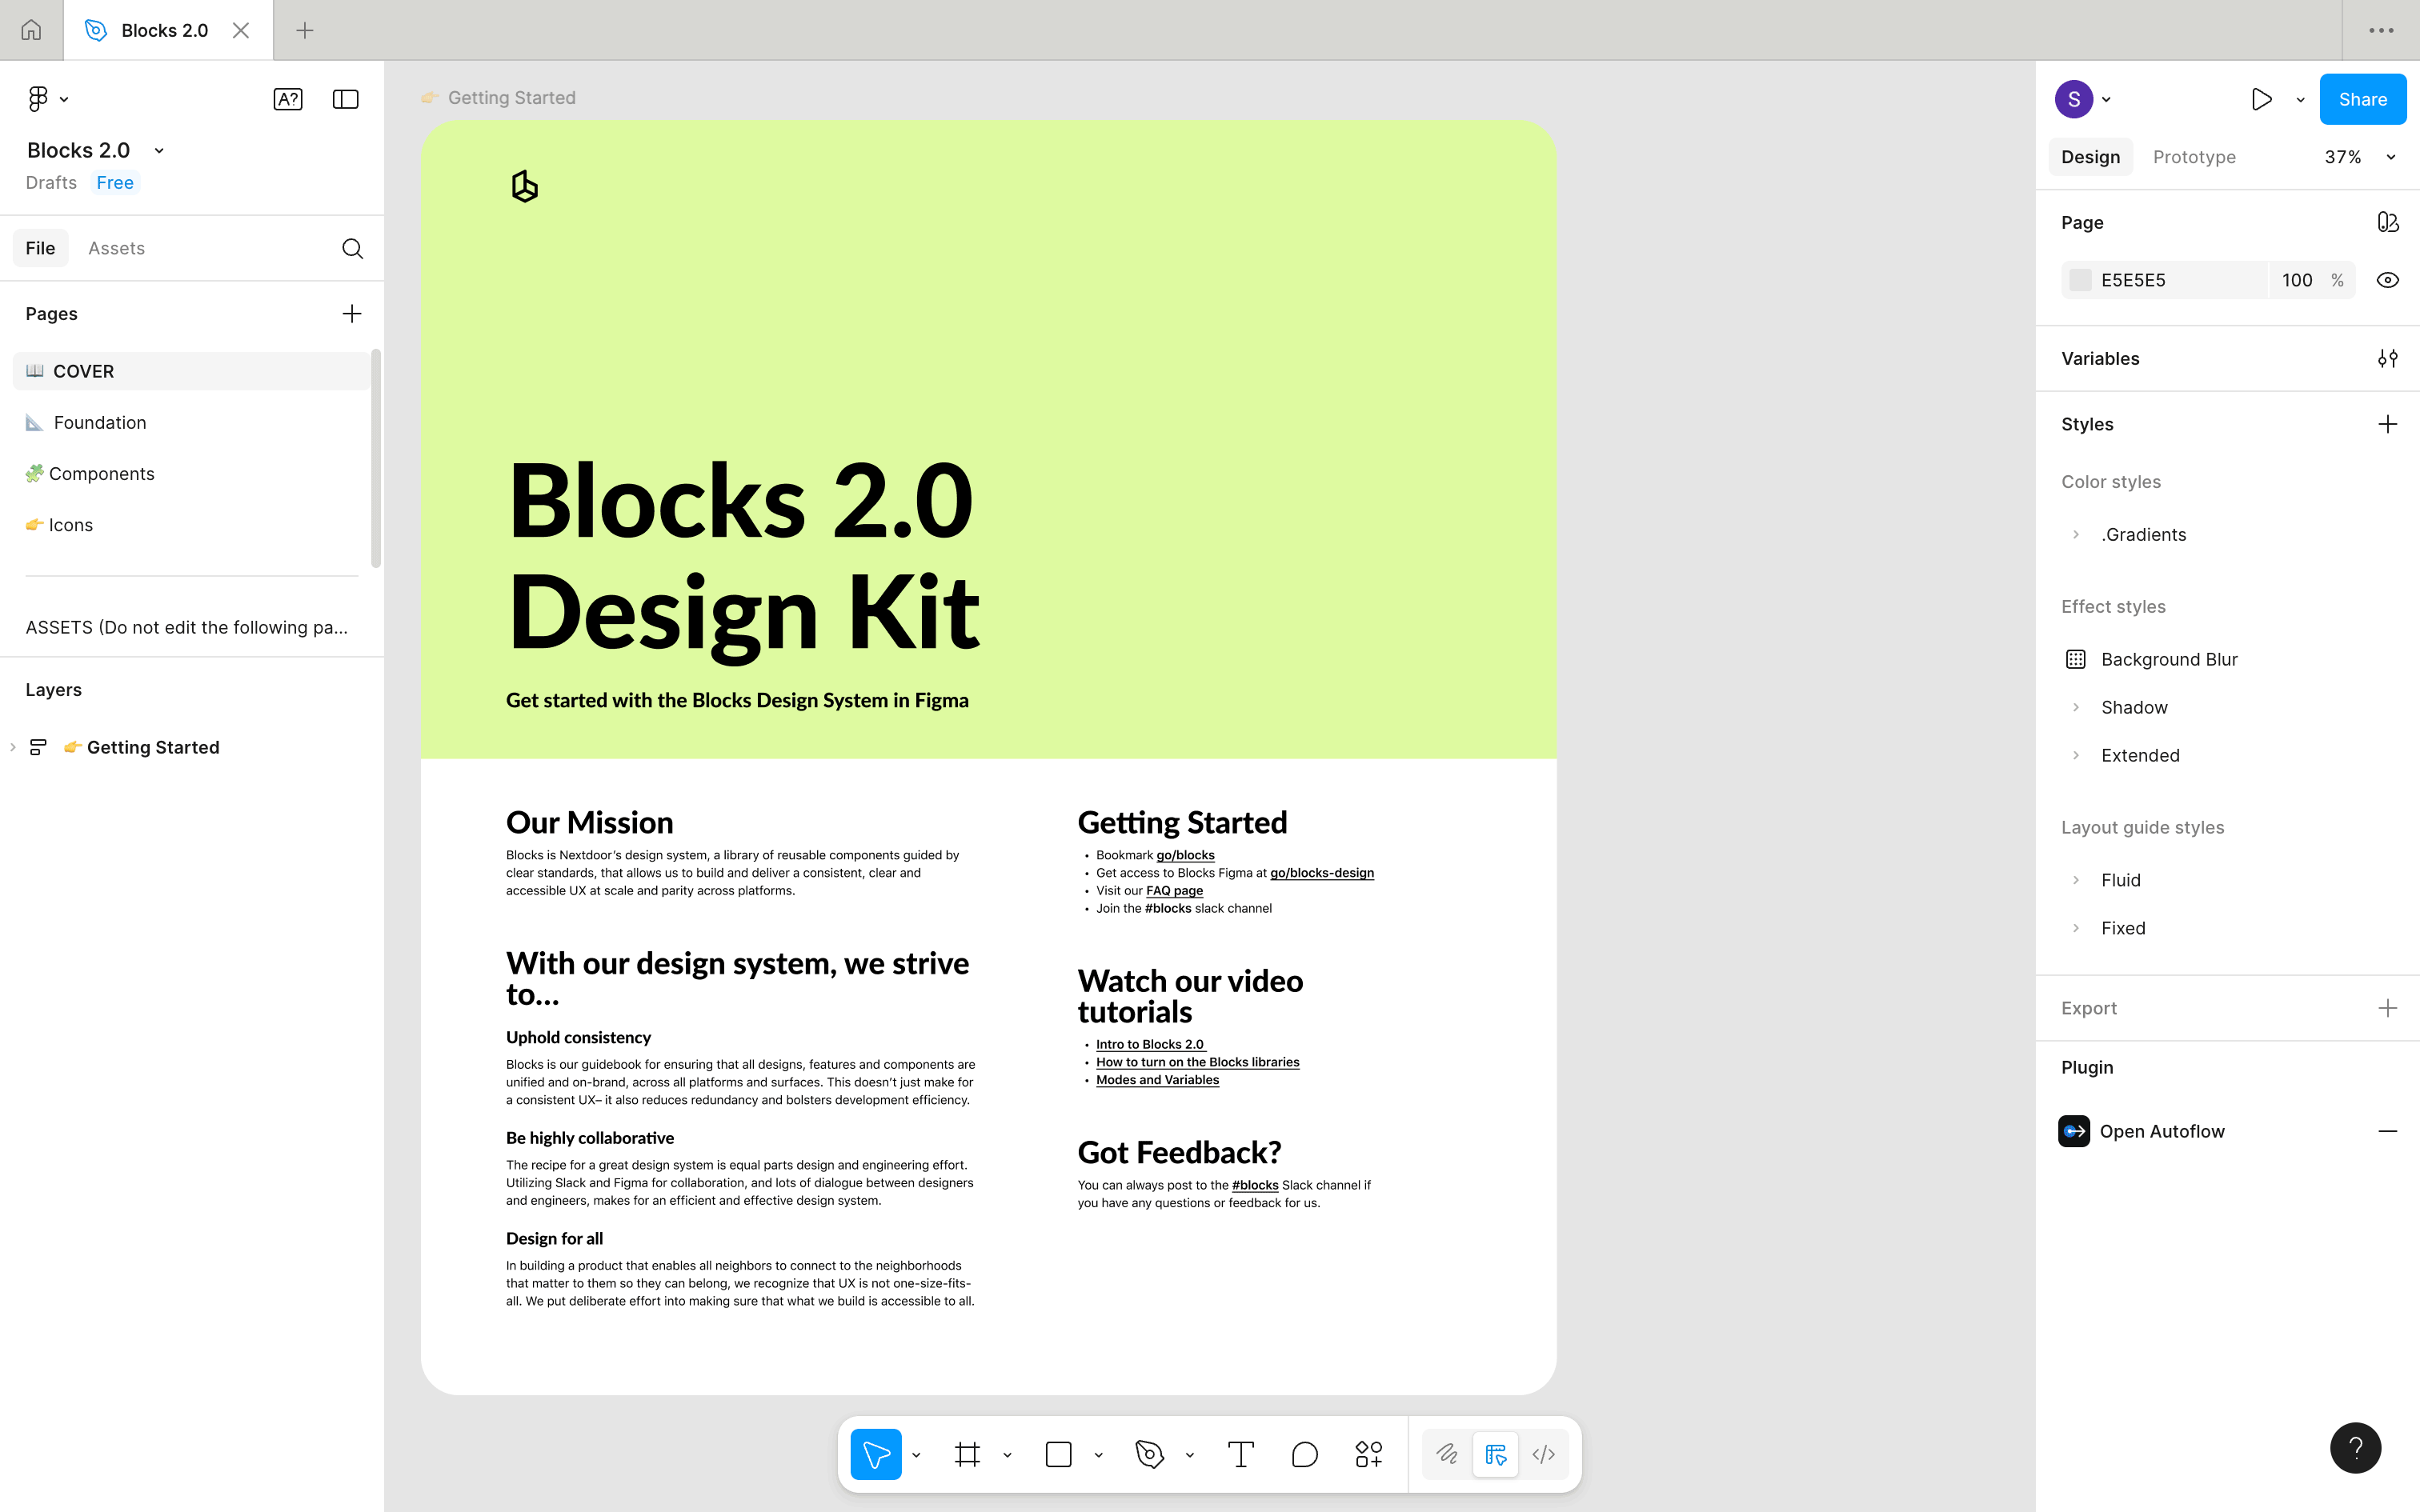The width and height of the screenshot is (2420, 1512).
Task: Select the Frame tool
Action: pos(965,1454)
